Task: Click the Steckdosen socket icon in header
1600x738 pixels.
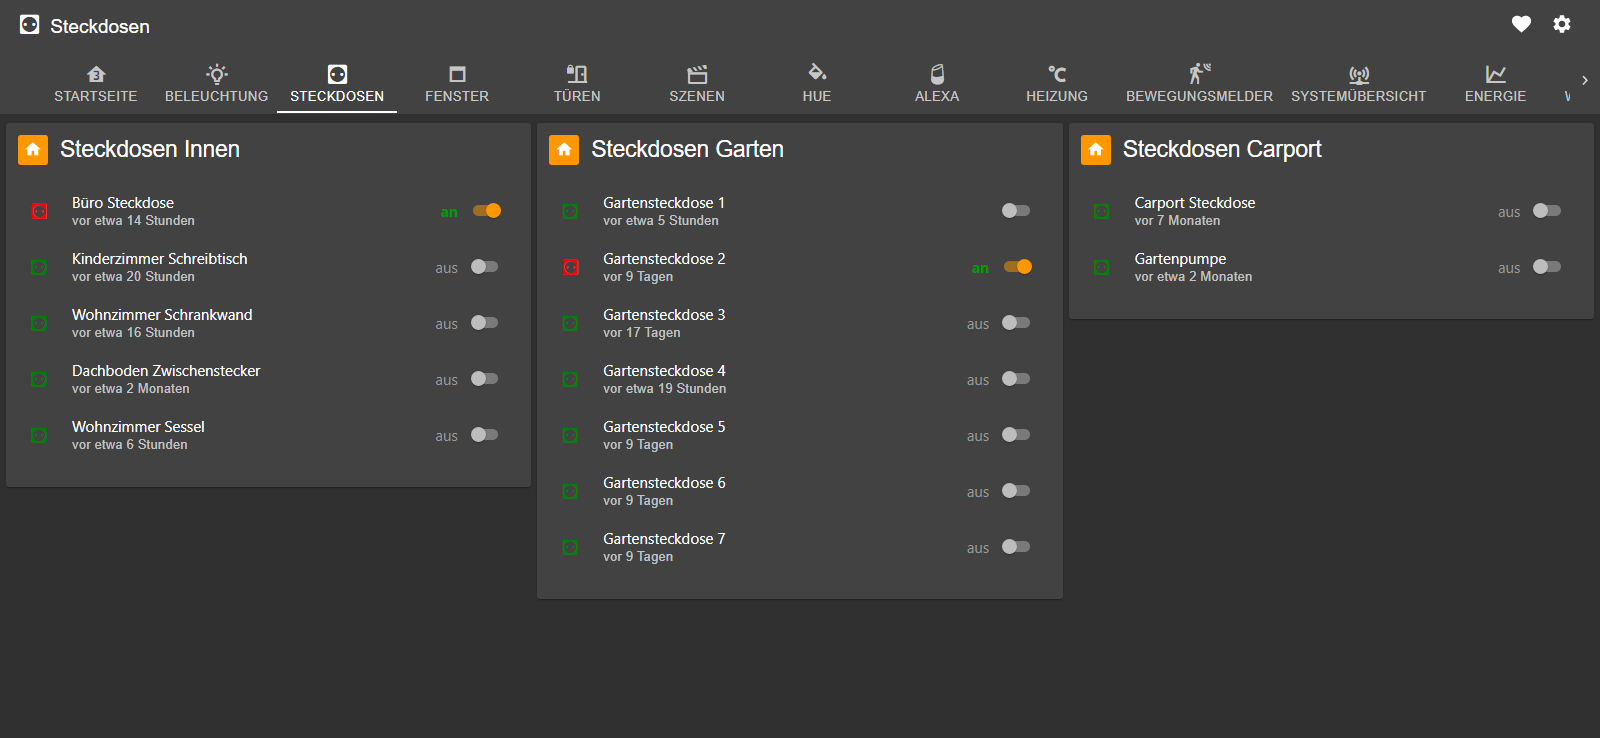Action: tap(30, 25)
